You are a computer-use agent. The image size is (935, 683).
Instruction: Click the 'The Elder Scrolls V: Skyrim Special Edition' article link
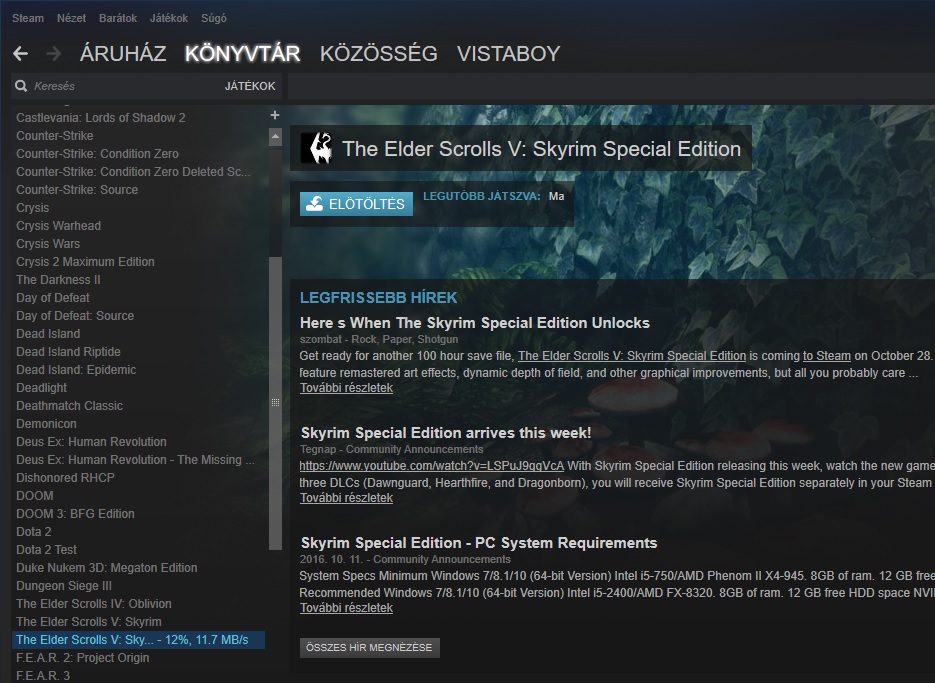point(632,356)
